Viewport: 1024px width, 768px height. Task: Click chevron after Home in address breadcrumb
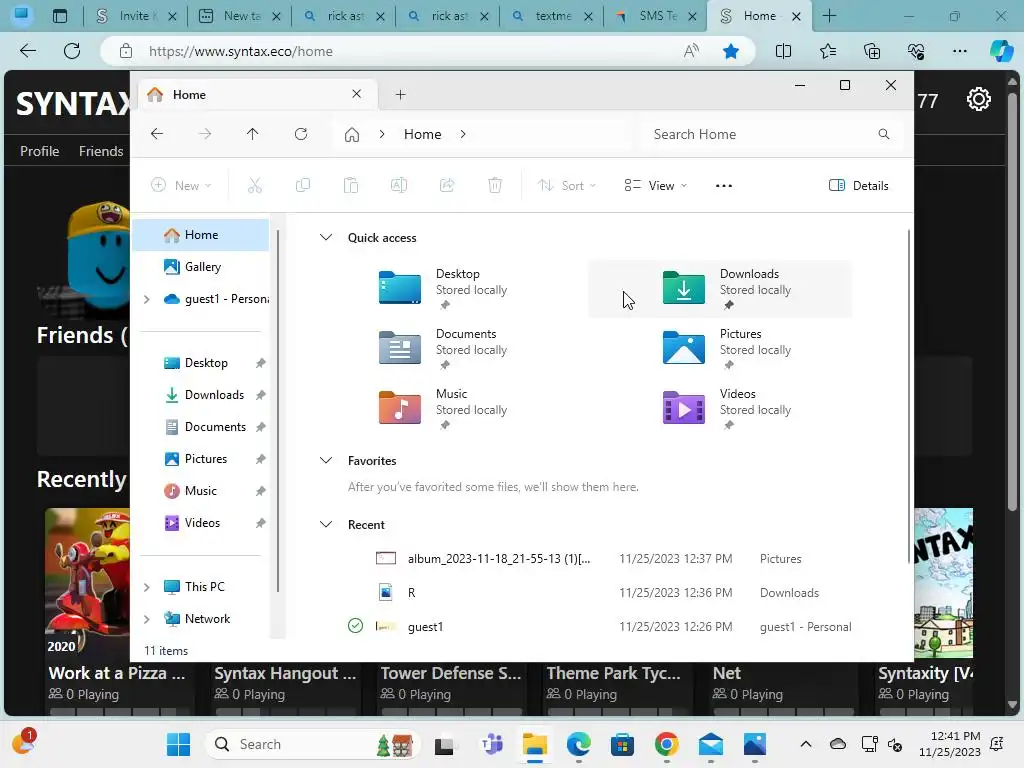pos(462,134)
